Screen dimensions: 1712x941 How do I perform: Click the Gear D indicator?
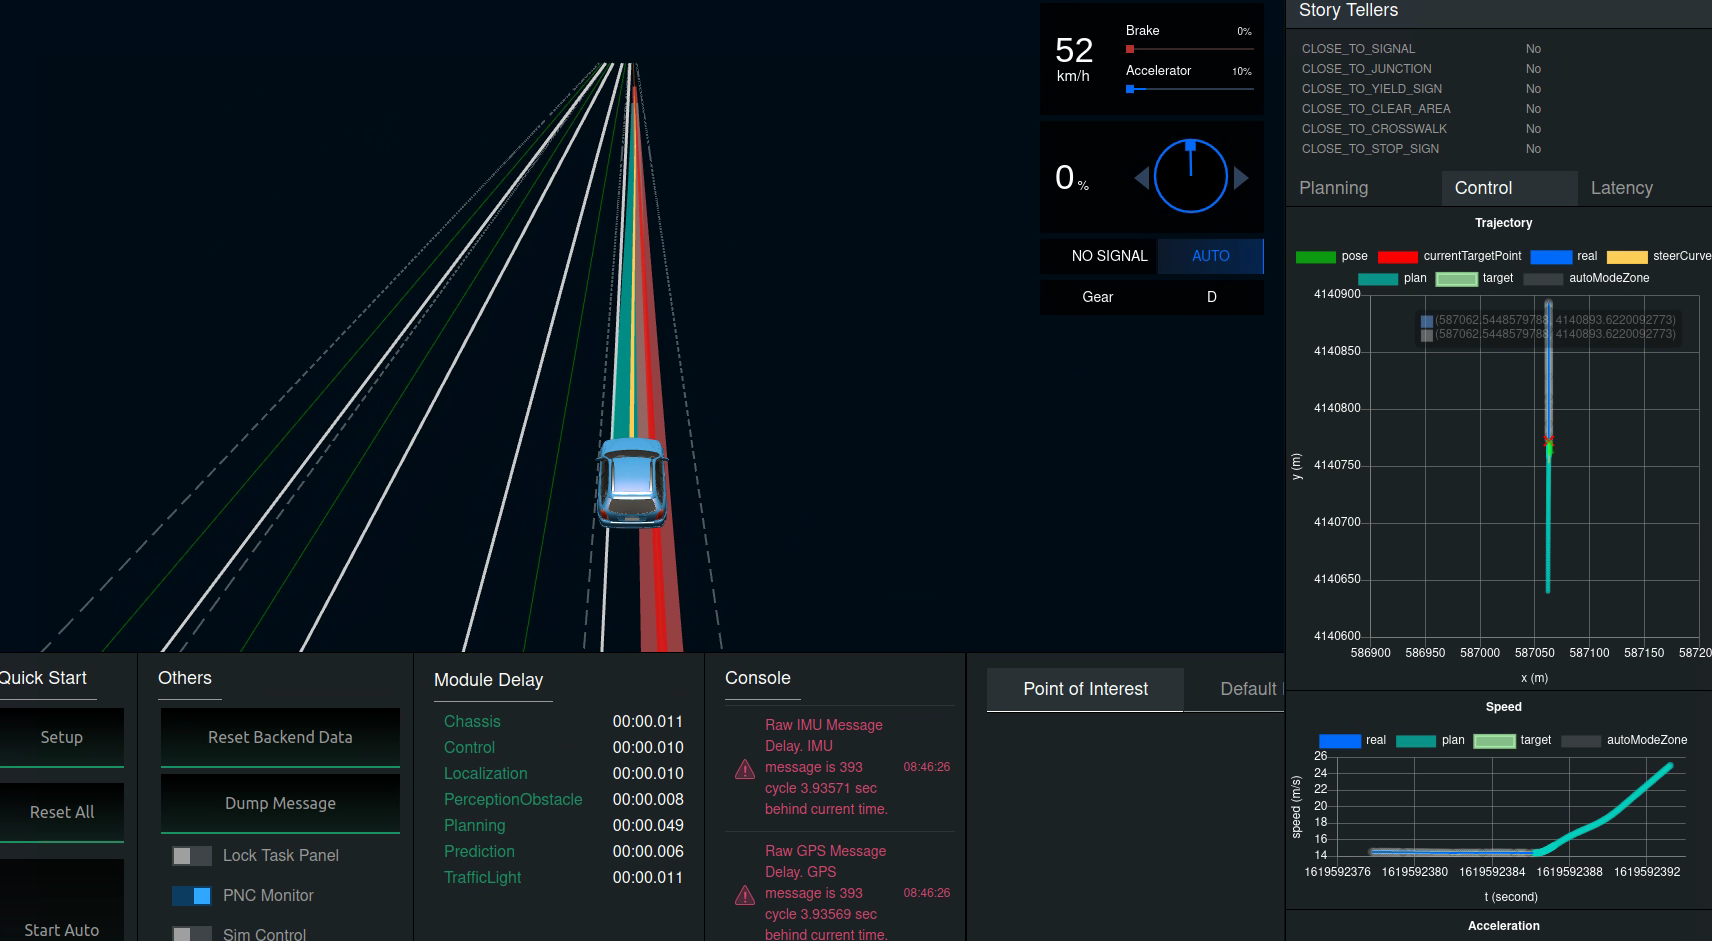coord(1152,297)
